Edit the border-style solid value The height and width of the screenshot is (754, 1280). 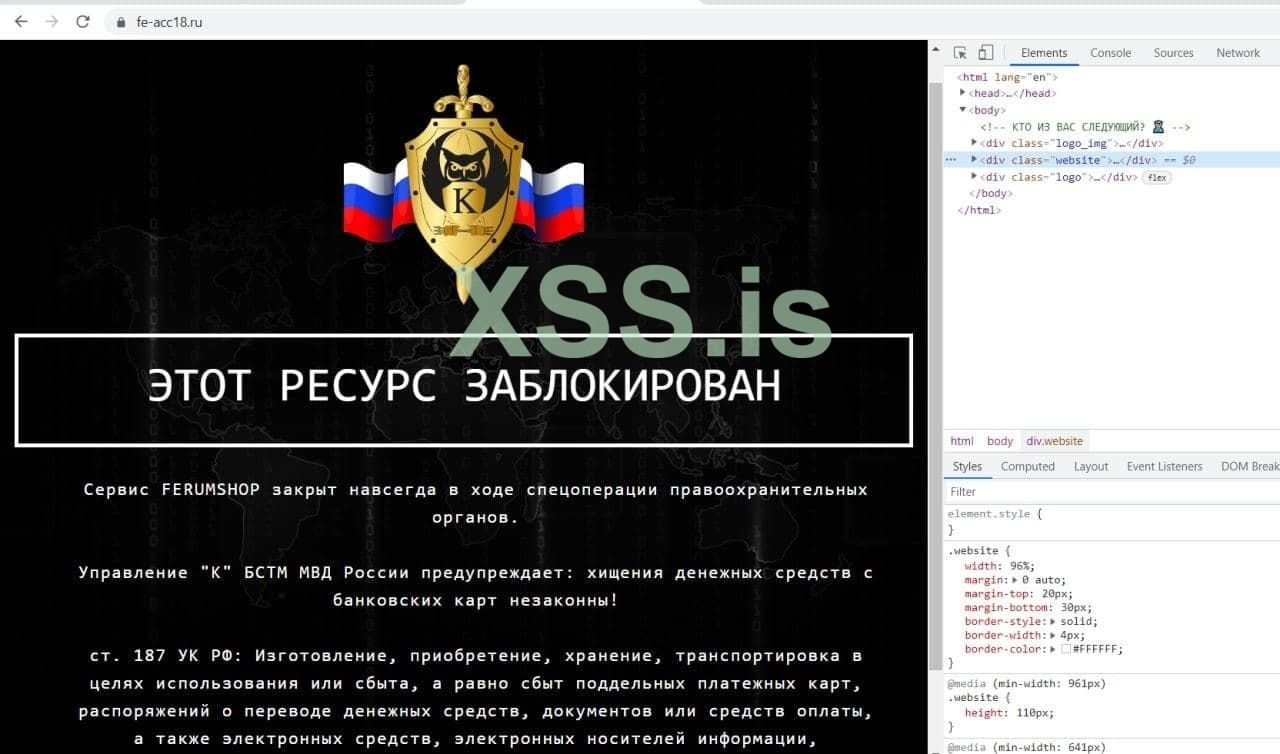tap(1077, 622)
